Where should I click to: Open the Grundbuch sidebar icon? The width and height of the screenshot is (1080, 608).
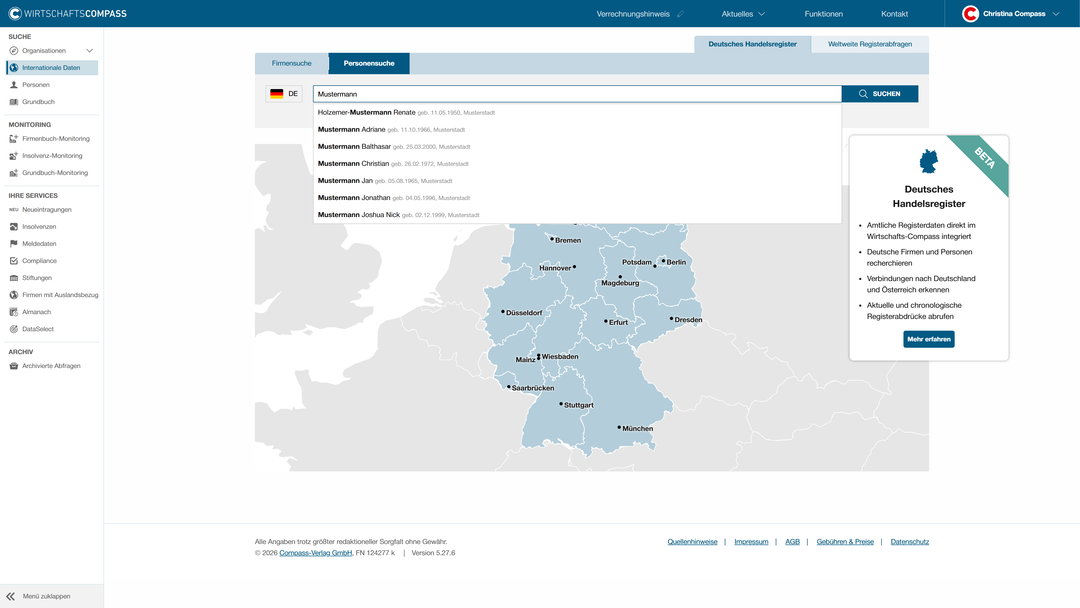(x=14, y=102)
